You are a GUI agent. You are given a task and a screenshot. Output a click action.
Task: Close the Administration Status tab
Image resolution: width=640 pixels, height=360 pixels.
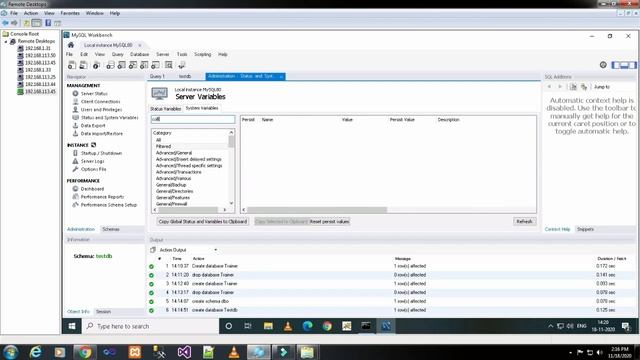pyautogui.click(x=281, y=76)
